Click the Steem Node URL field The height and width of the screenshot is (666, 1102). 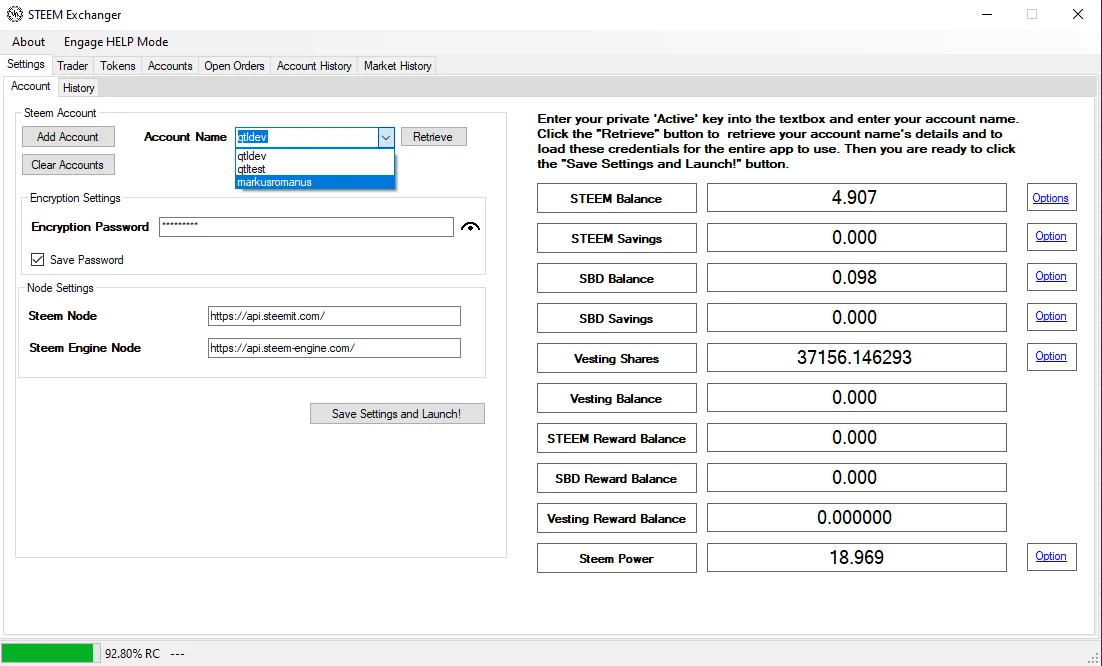[334, 316]
